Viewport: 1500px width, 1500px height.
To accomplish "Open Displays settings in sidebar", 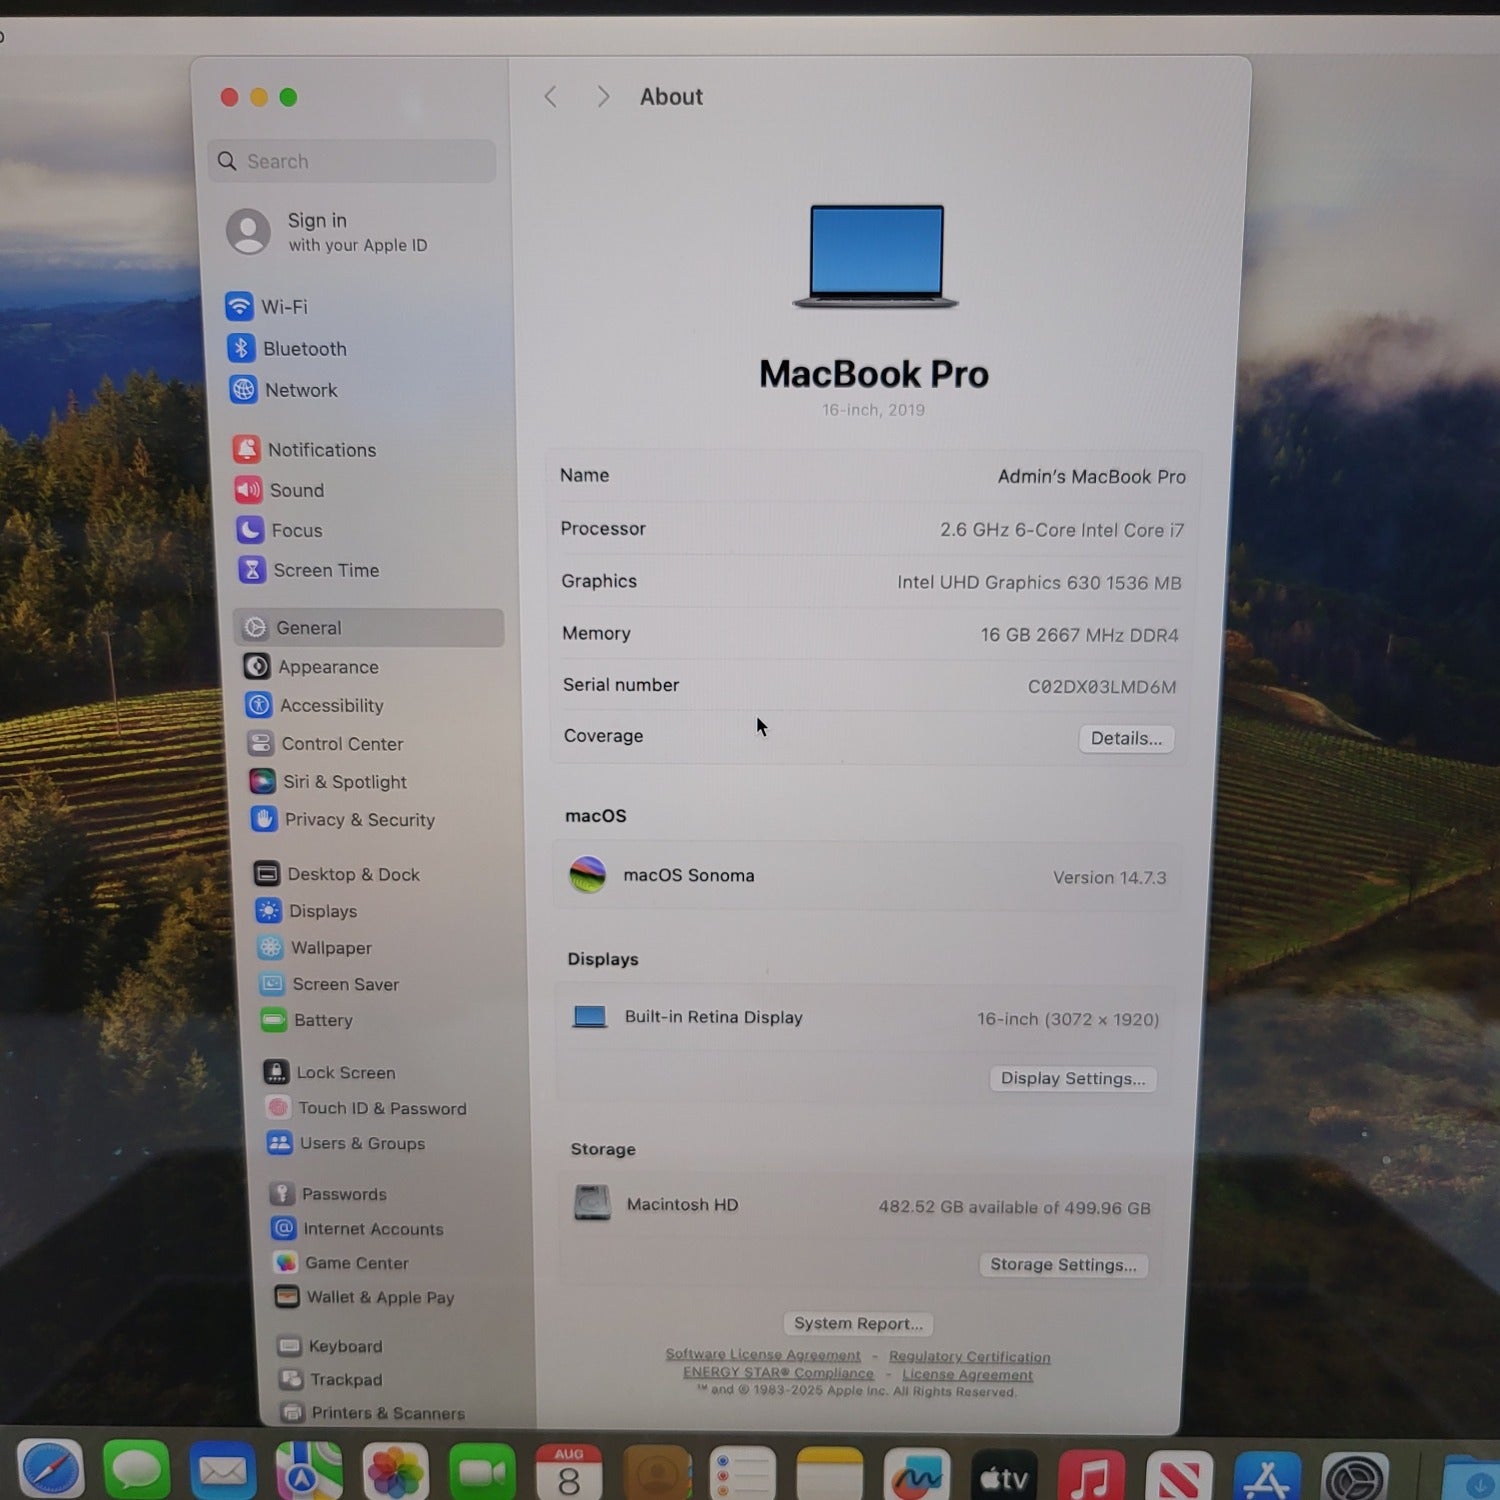I will [306, 911].
